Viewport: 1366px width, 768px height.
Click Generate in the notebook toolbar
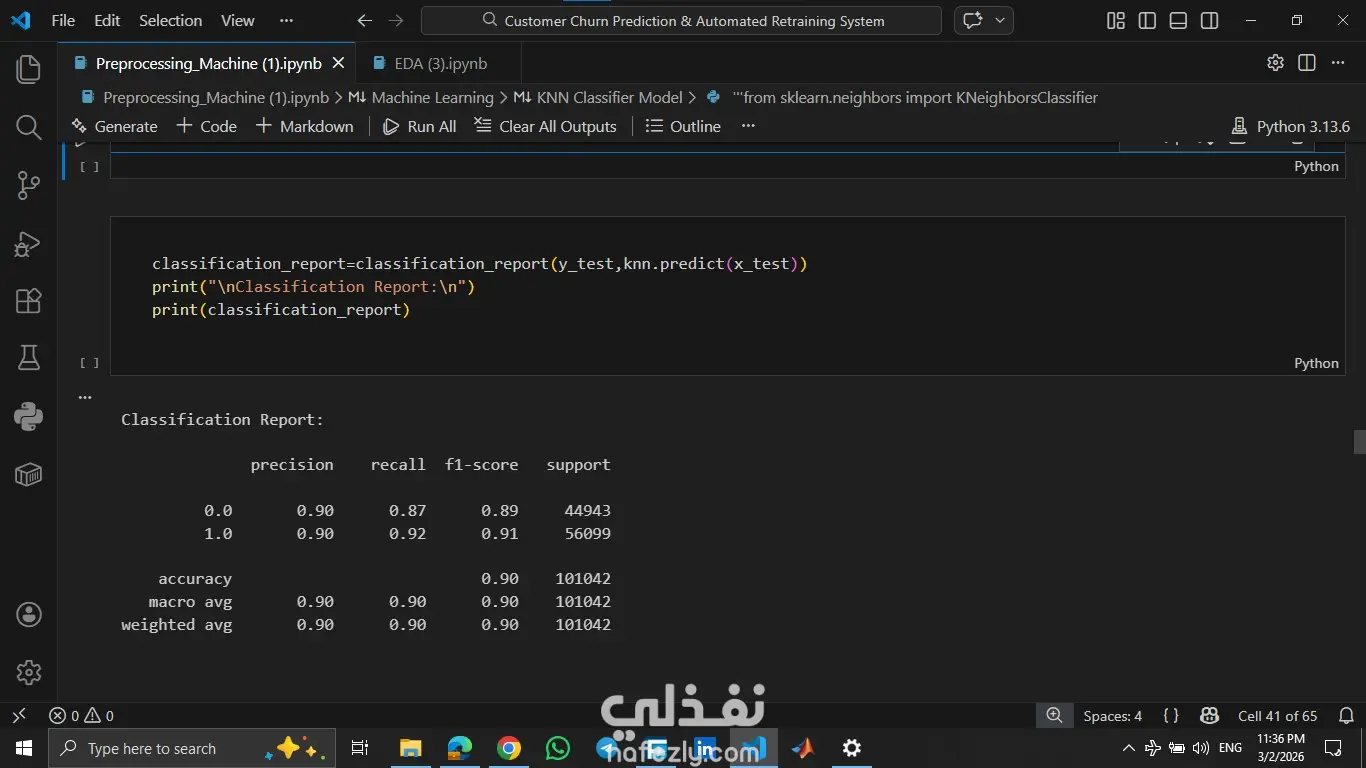114,126
